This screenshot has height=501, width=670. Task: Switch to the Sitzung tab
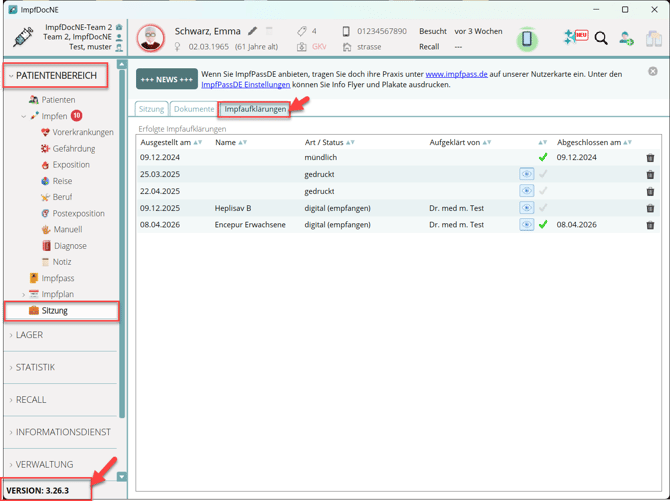(151, 109)
